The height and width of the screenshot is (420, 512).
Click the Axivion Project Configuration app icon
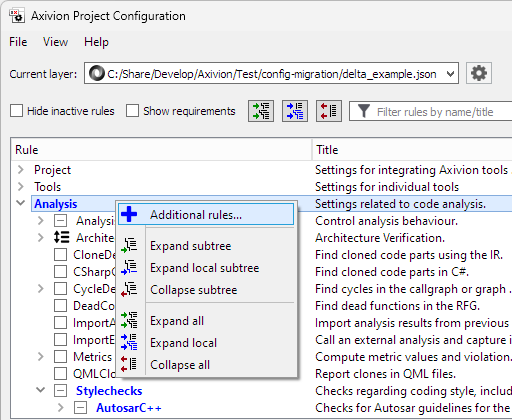(x=17, y=16)
